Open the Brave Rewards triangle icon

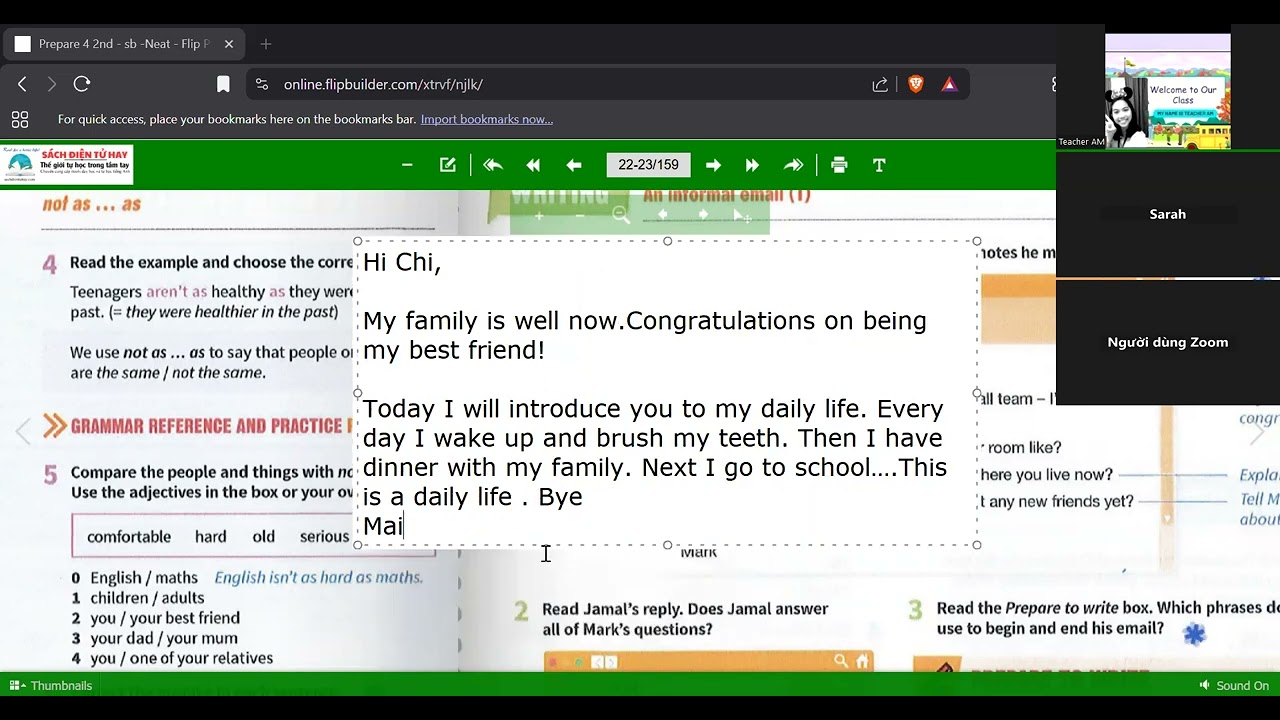949,84
